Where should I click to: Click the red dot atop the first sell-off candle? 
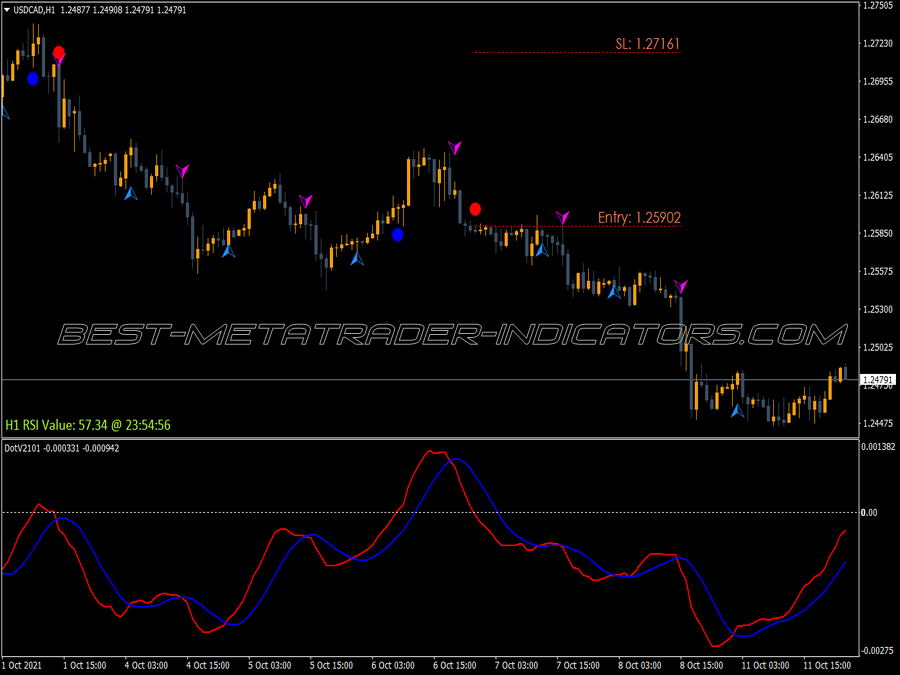[x=59, y=52]
